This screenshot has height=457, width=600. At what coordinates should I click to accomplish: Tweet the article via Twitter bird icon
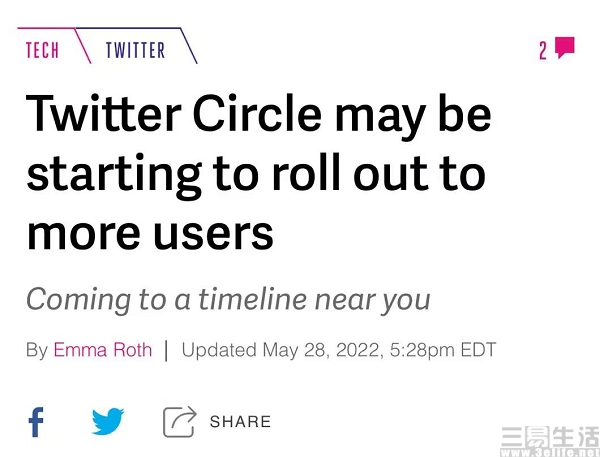(x=108, y=421)
